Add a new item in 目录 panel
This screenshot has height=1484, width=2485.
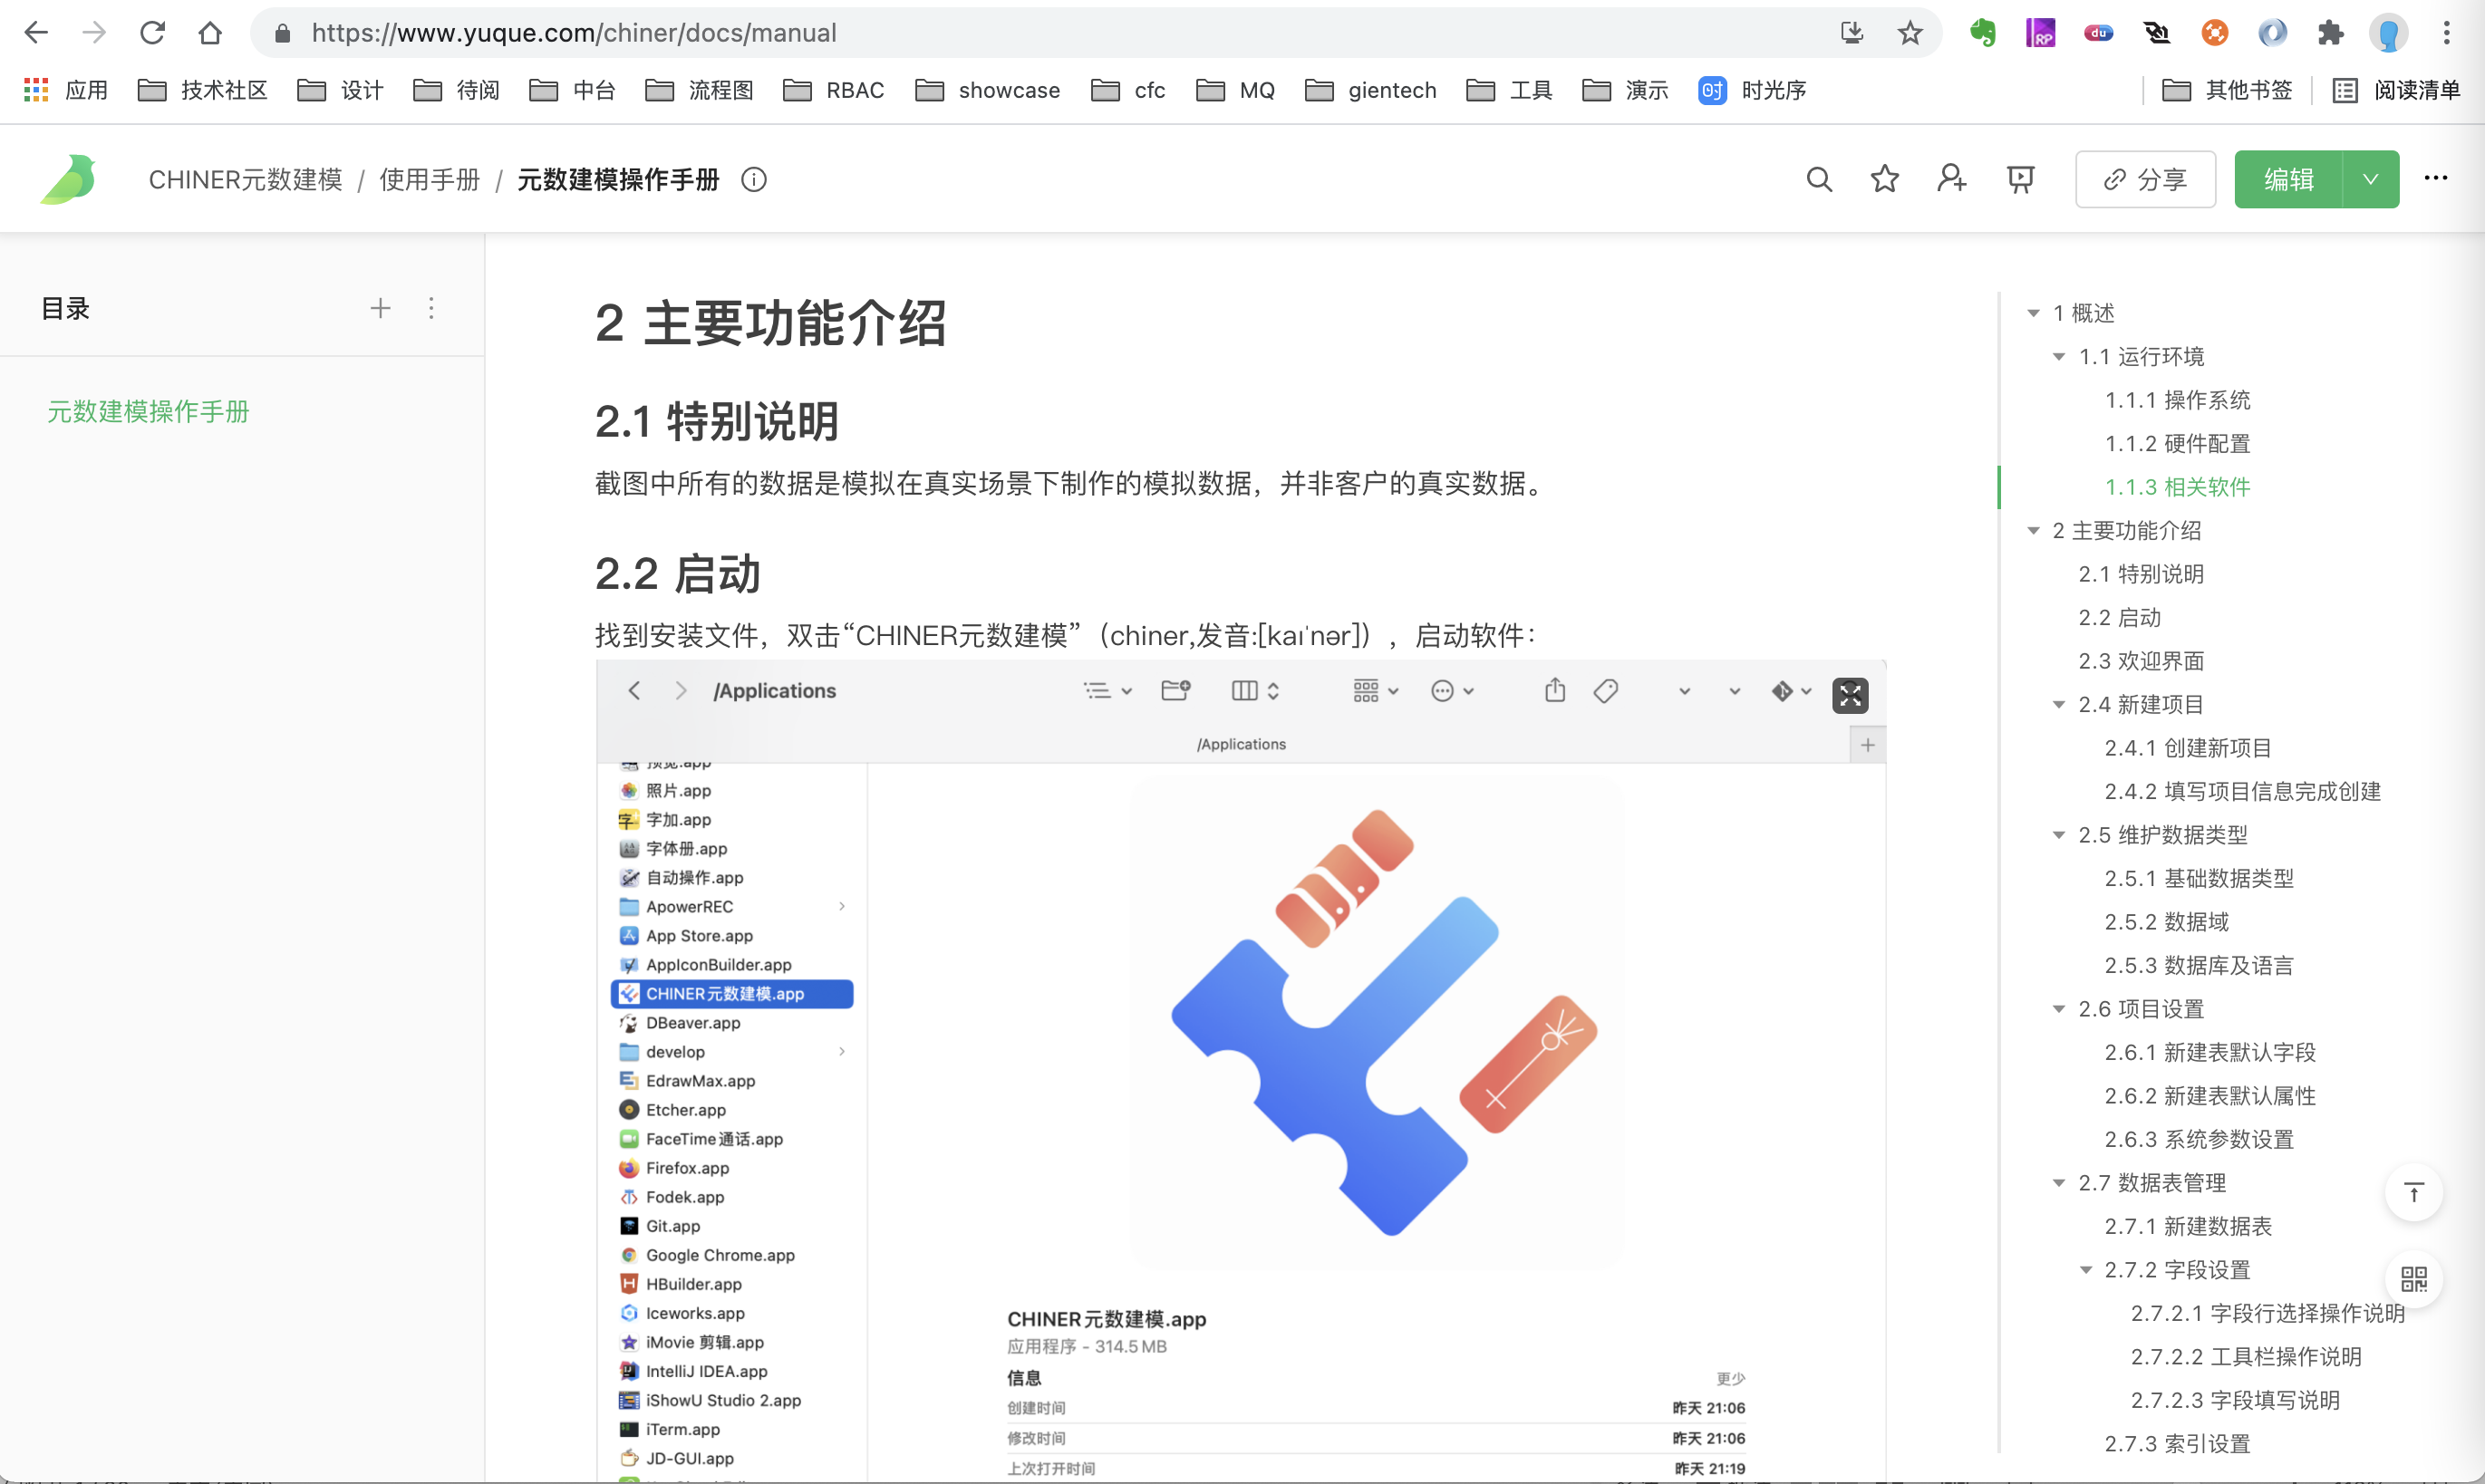tap(380, 308)
